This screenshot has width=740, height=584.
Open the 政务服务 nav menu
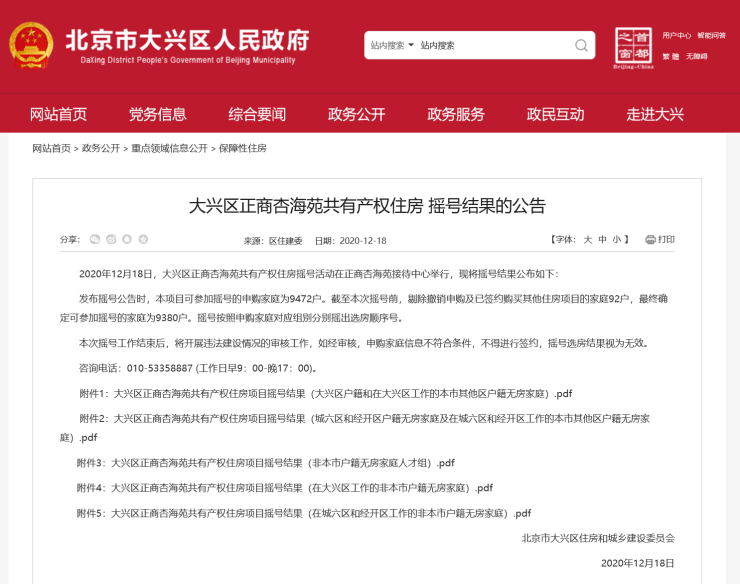tap(456, 114)
